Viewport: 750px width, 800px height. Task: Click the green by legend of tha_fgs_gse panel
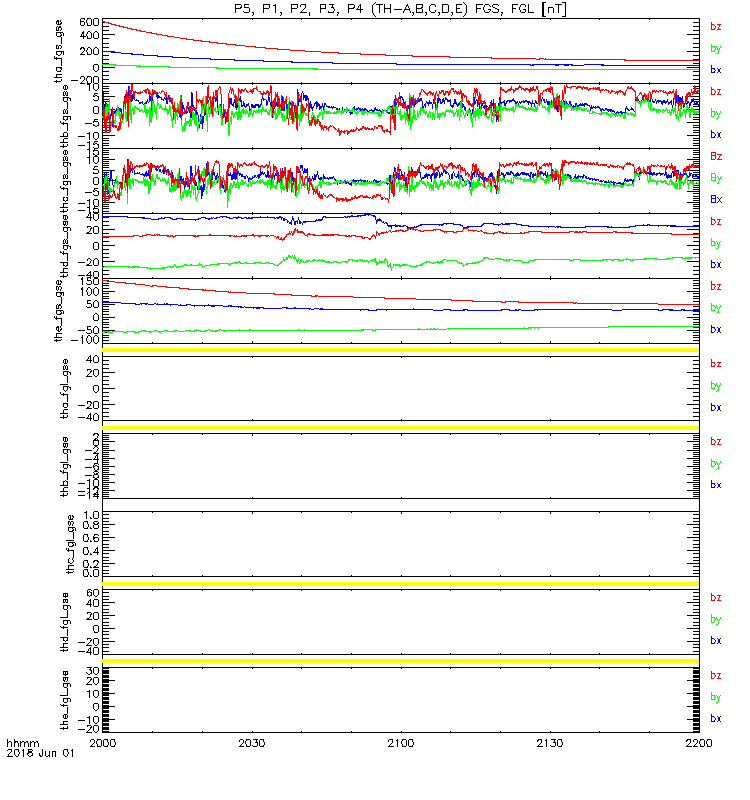(x=716, y=48)
